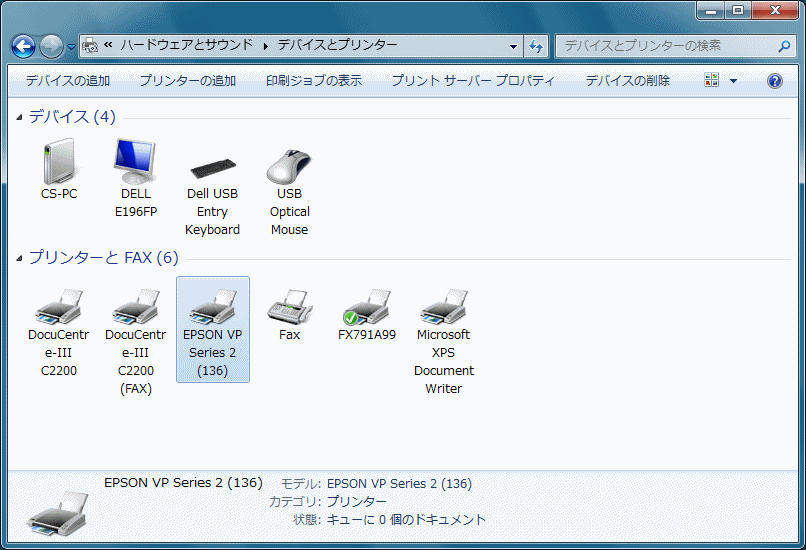Collapse the プリンターと FAX (6) group

(x=20, y=258)
